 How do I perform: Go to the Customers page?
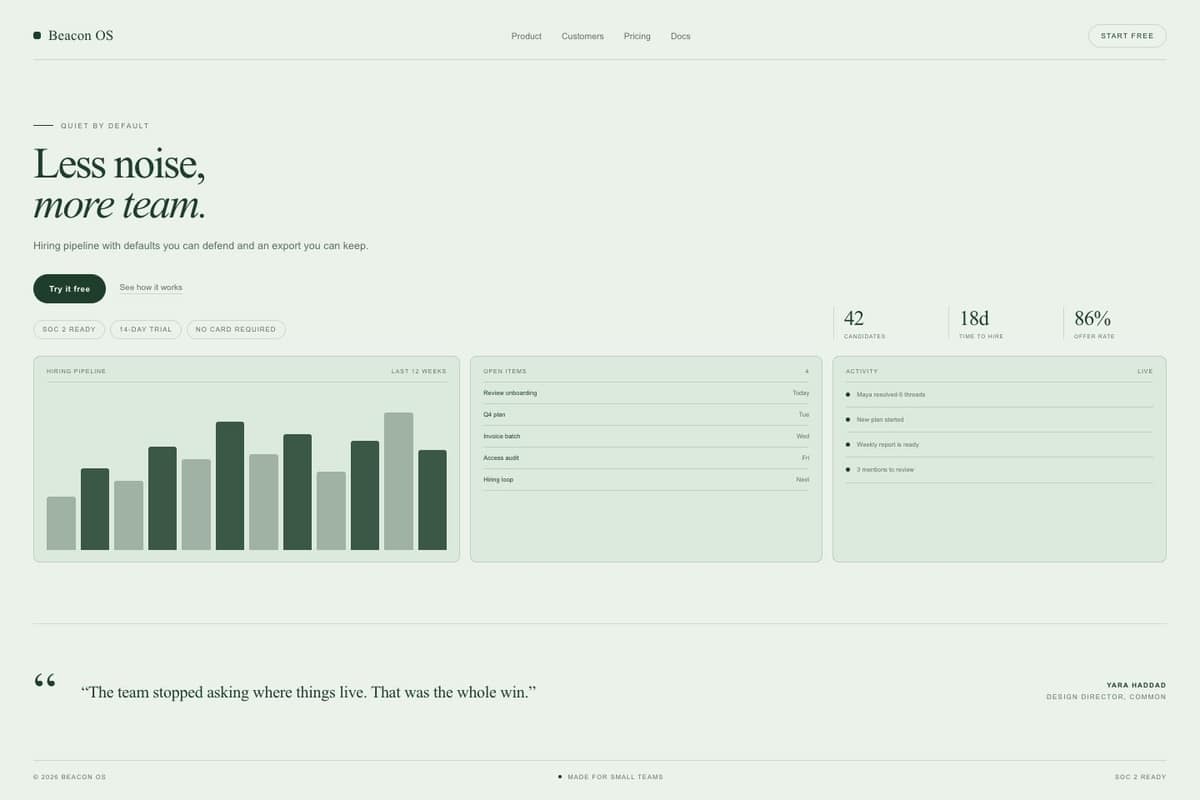click(x=582, y=36)
